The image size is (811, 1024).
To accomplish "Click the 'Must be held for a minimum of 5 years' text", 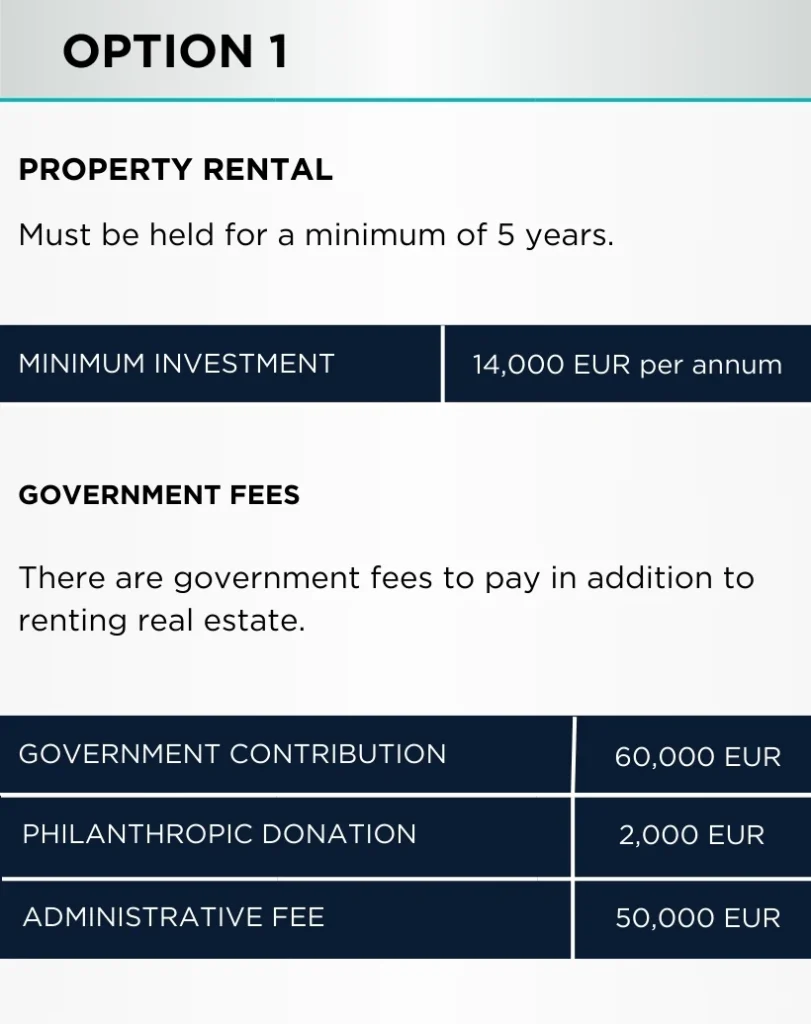I will (x=316, y=235).
